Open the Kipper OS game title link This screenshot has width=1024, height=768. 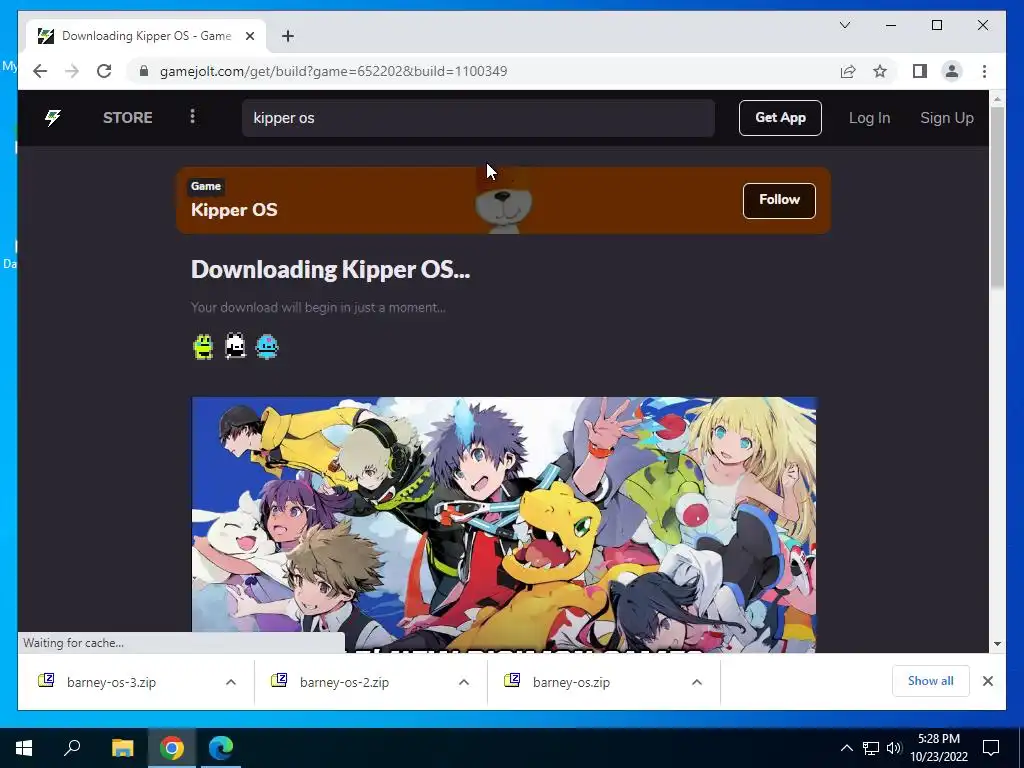[234, 210]
